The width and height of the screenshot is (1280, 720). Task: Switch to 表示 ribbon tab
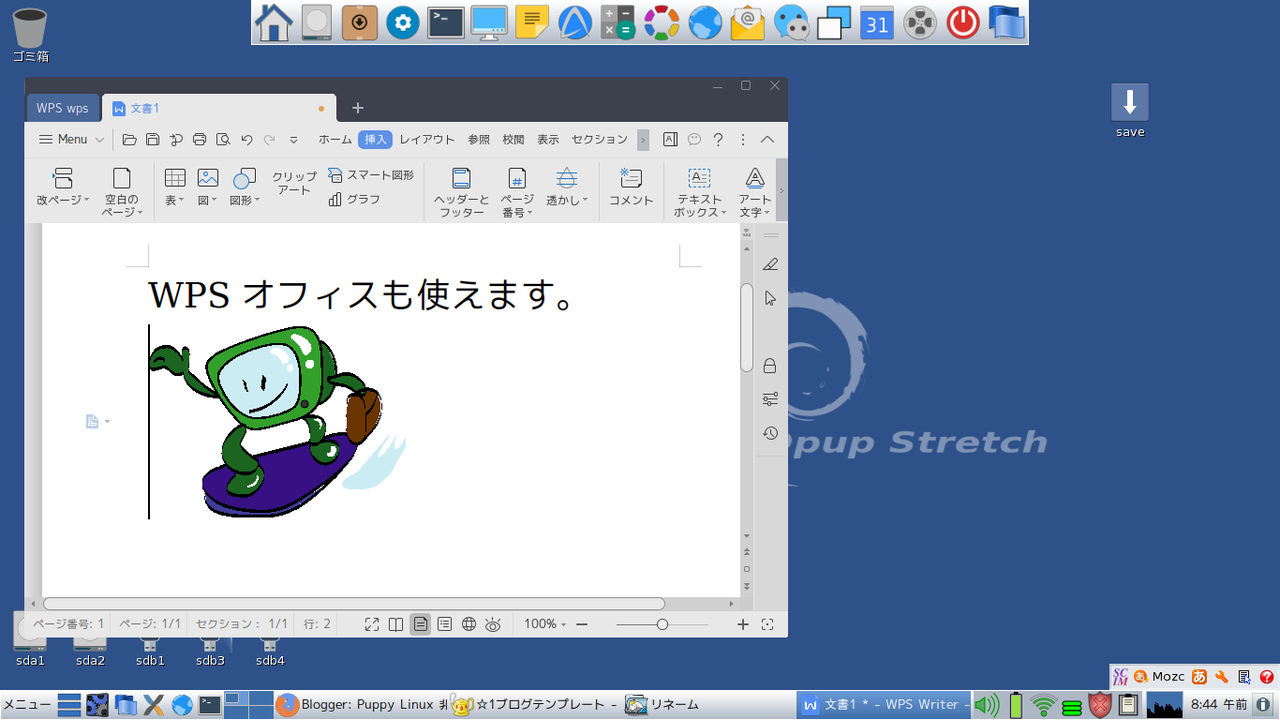click(548, 139)
